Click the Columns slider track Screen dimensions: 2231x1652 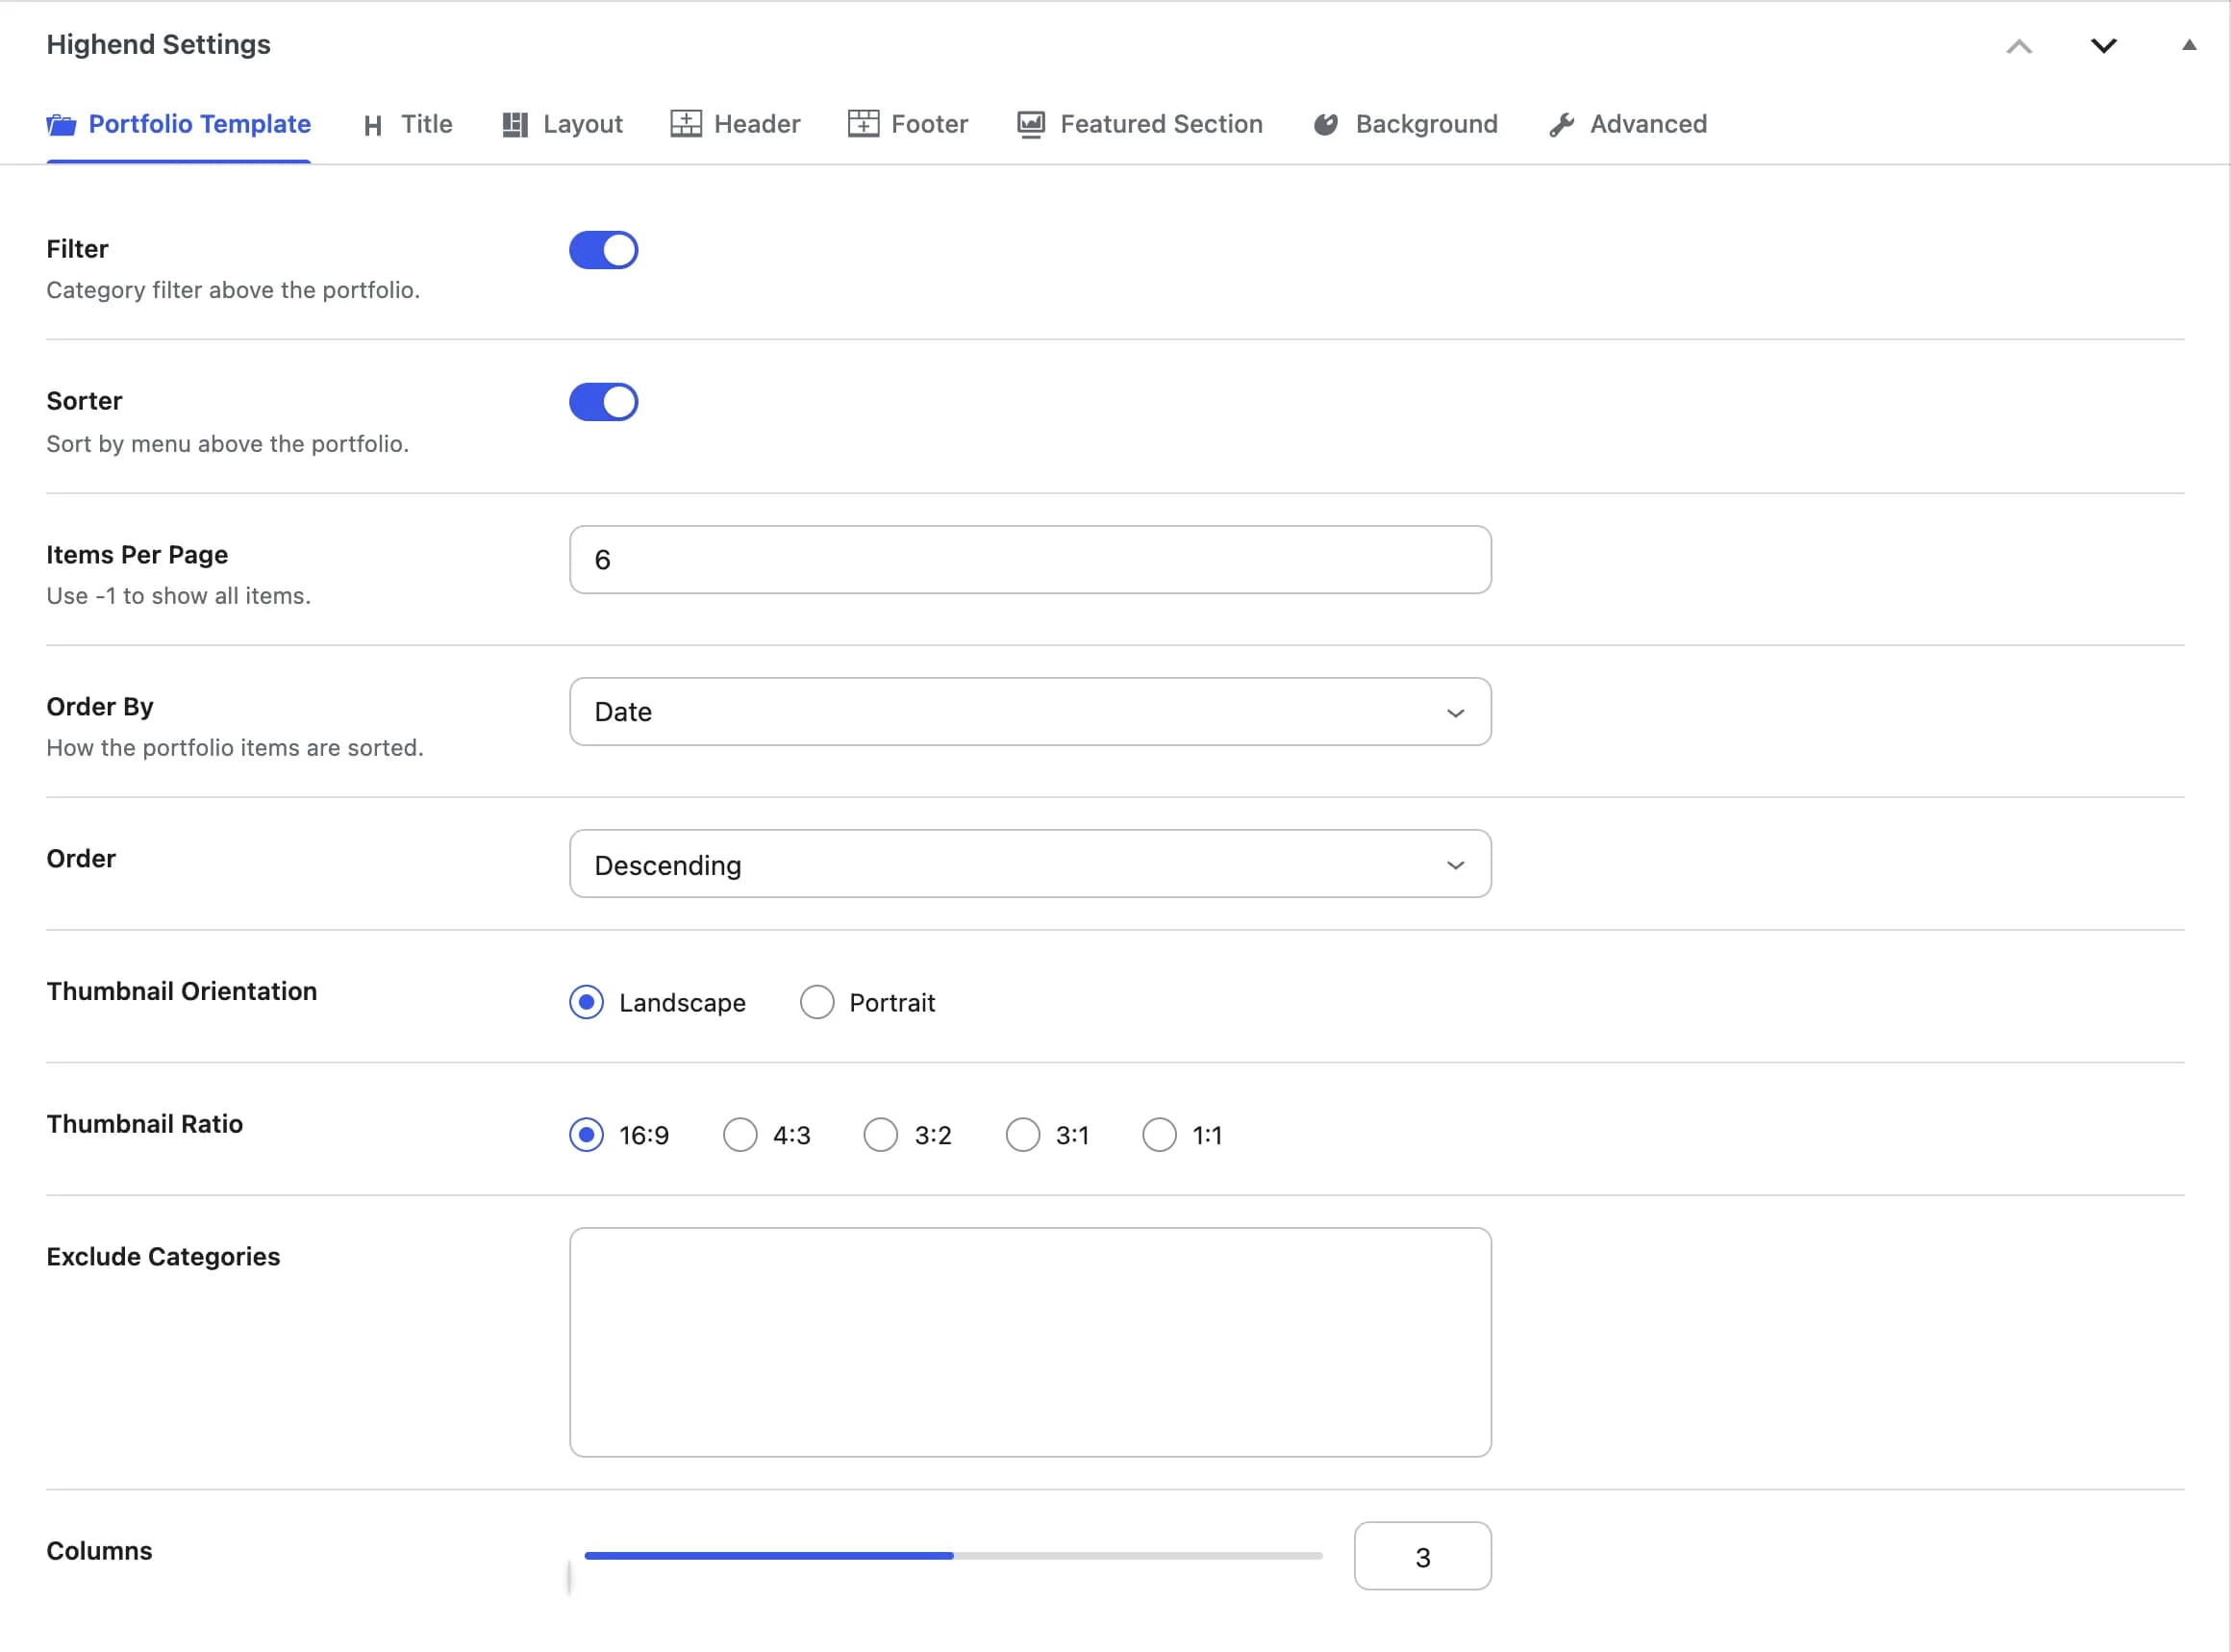(953, 1556)
